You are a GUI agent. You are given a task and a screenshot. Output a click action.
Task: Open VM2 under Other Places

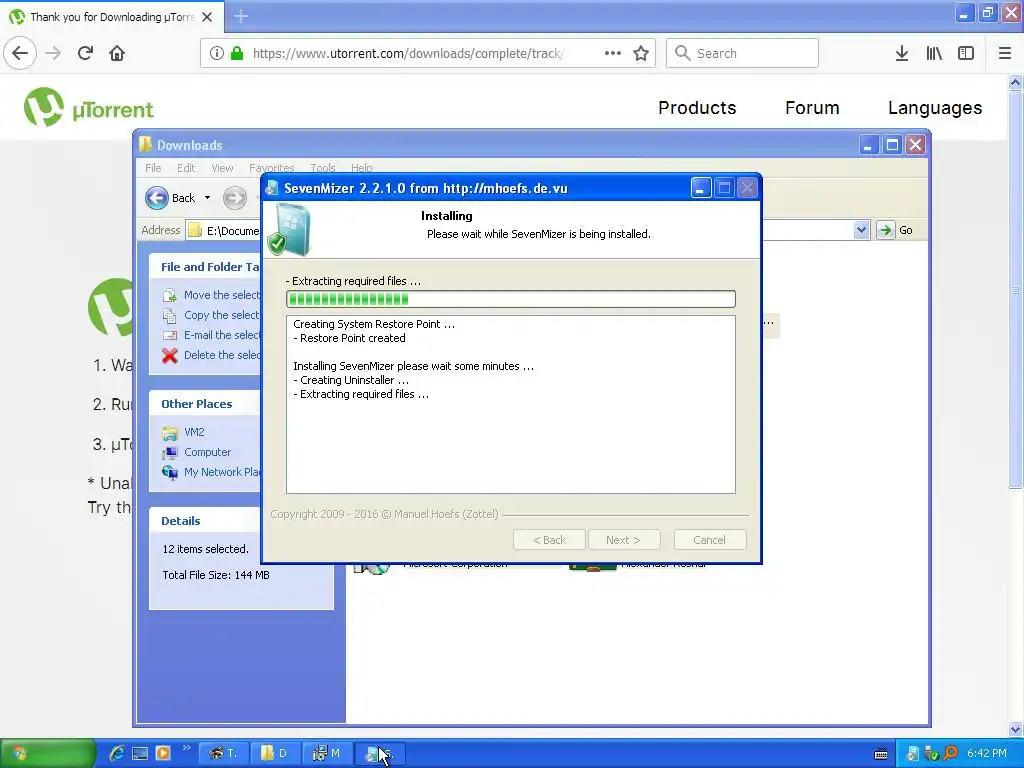pos(184,432)
